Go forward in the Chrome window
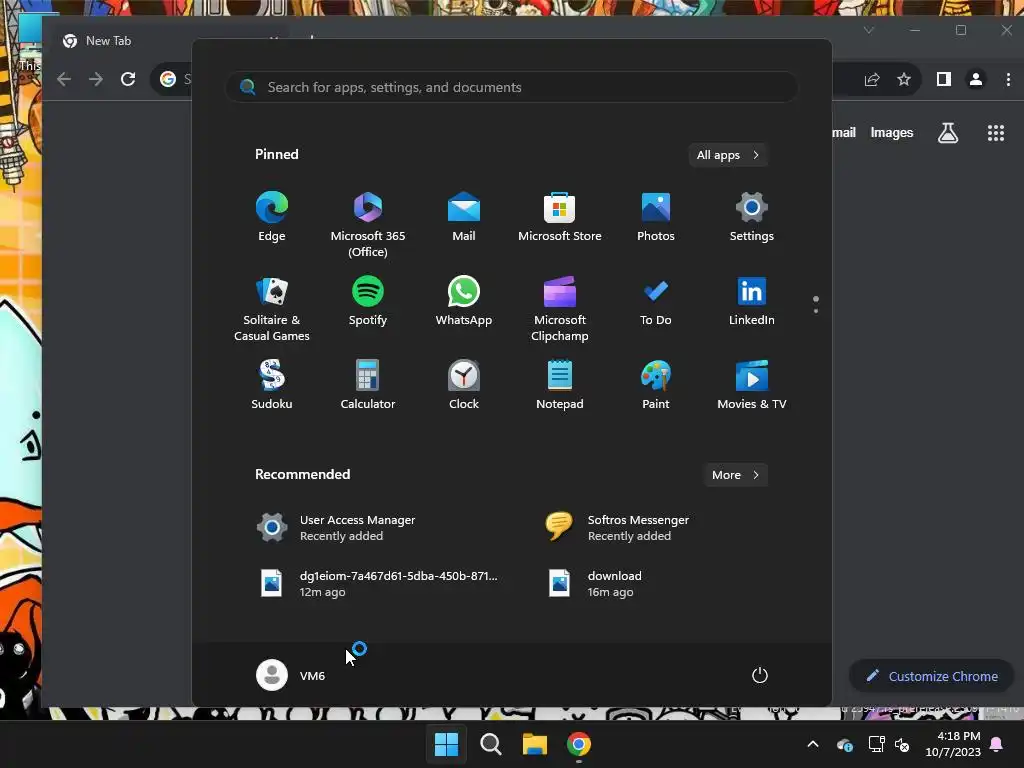The width and height of the screenshot is (1024, 768). [x=96, y=79]
